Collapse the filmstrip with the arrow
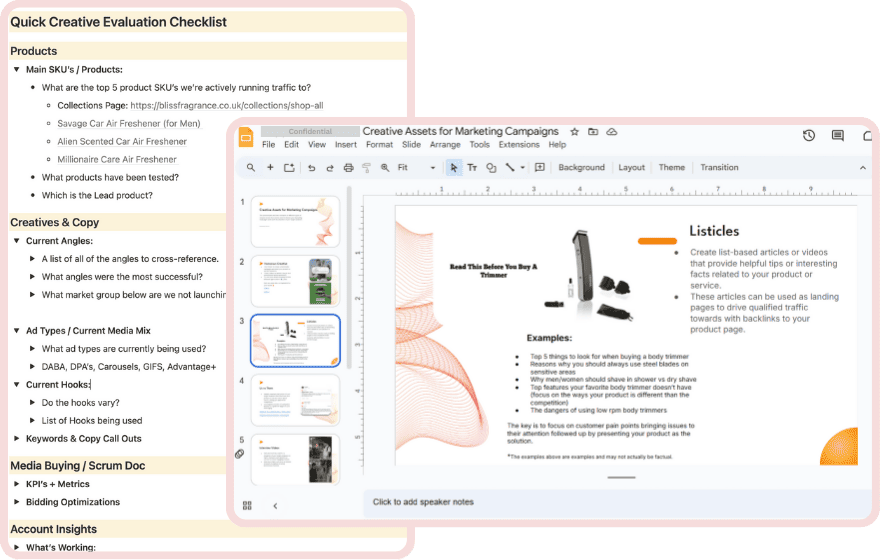Image resolution: width=880 pixels, height=560 pixels. 275,506
